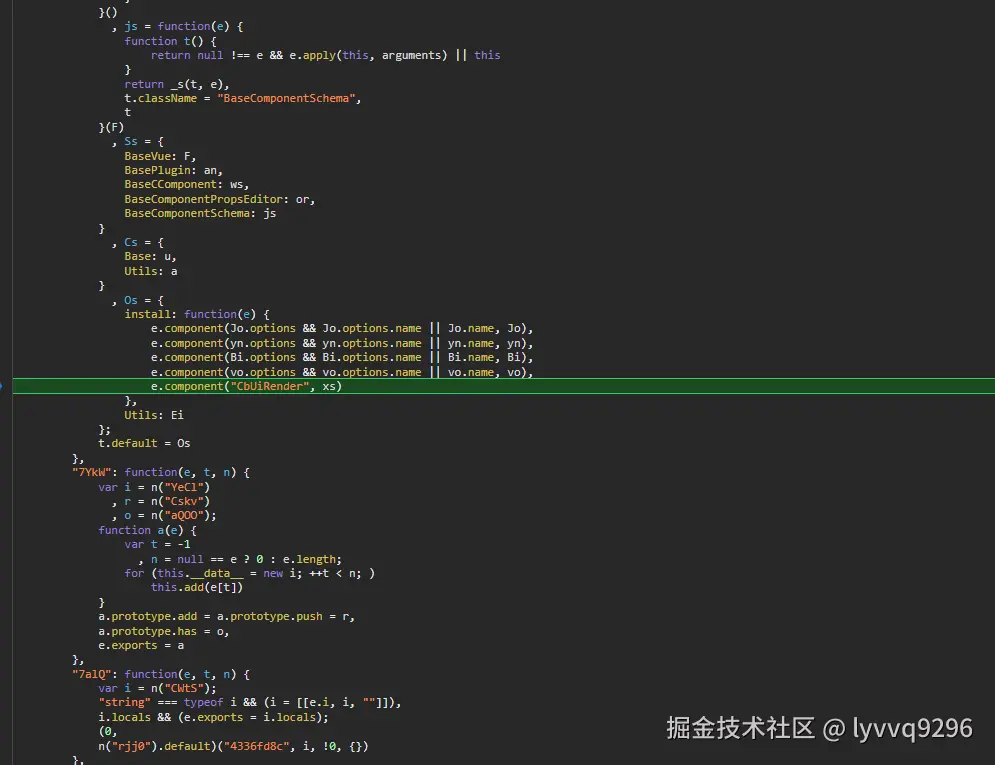
Task: Click the line BaseCComponent: ws,
Action: (x=187, y=185)
